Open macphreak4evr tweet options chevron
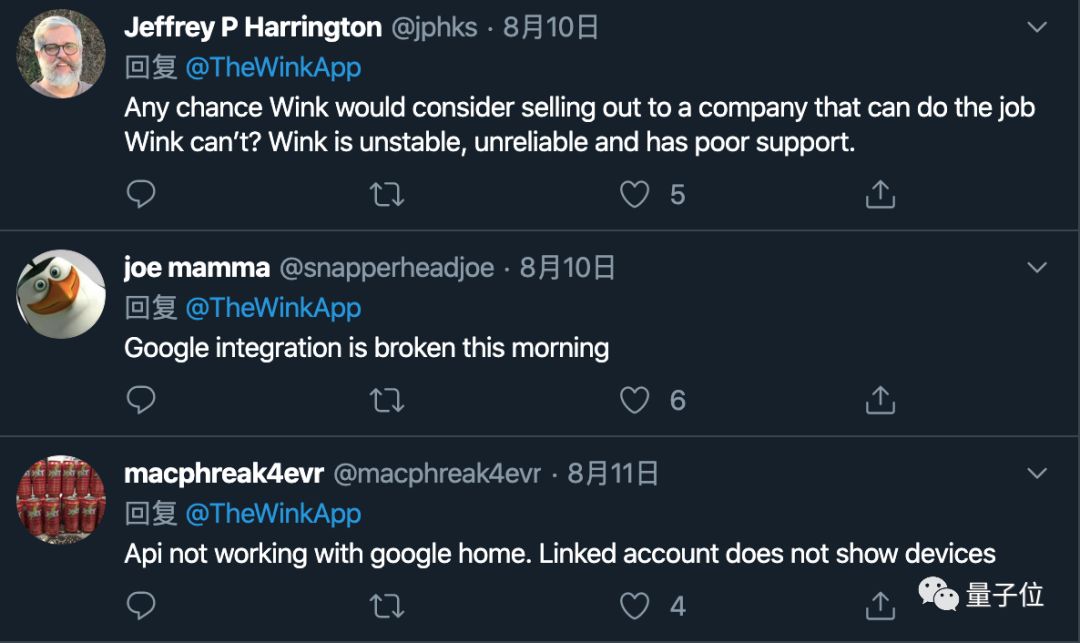The width and height of the screenshot is (1080, 643). (x=1037, y=472)
